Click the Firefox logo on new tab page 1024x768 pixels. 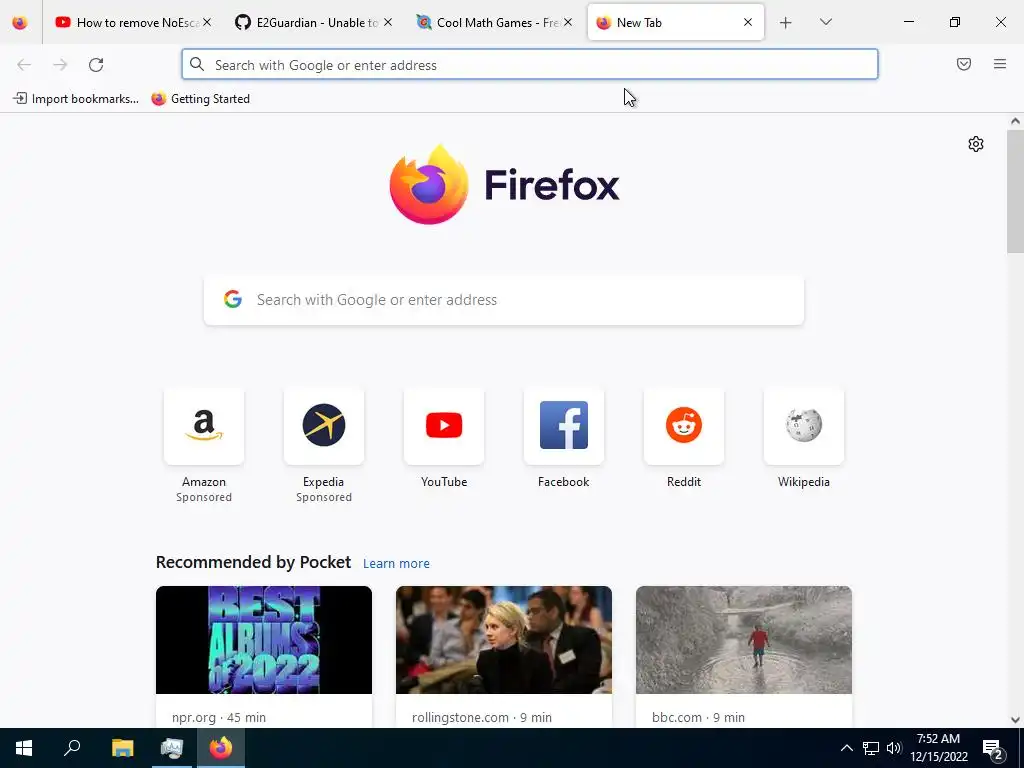[504, 185]
